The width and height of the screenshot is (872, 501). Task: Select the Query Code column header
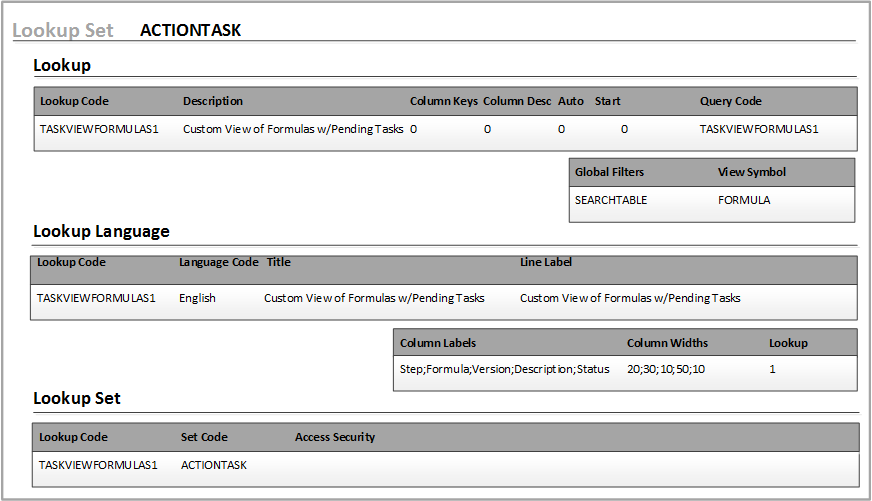[730, 101]
